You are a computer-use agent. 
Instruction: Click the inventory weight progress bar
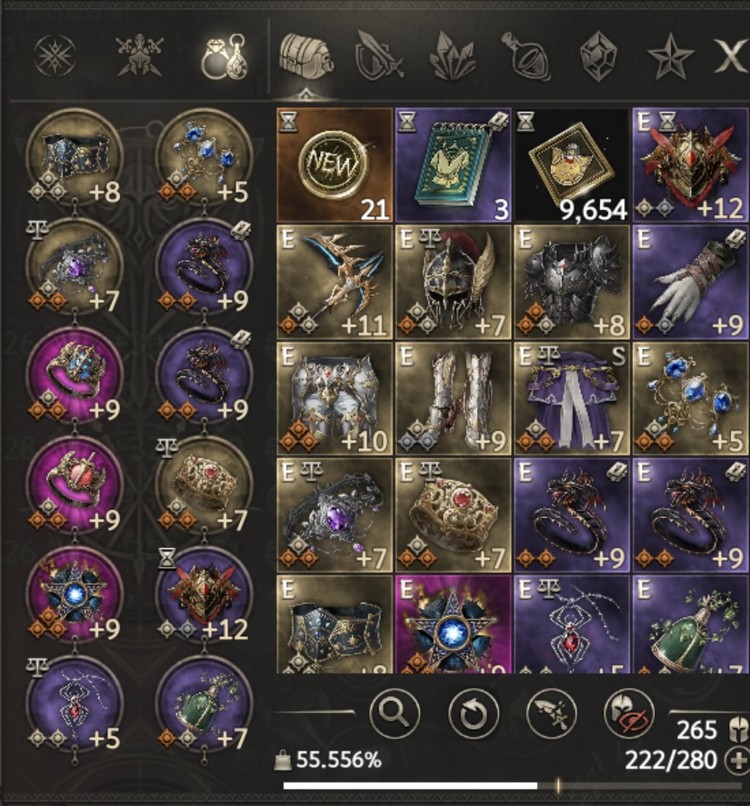[x=514, y=785]
